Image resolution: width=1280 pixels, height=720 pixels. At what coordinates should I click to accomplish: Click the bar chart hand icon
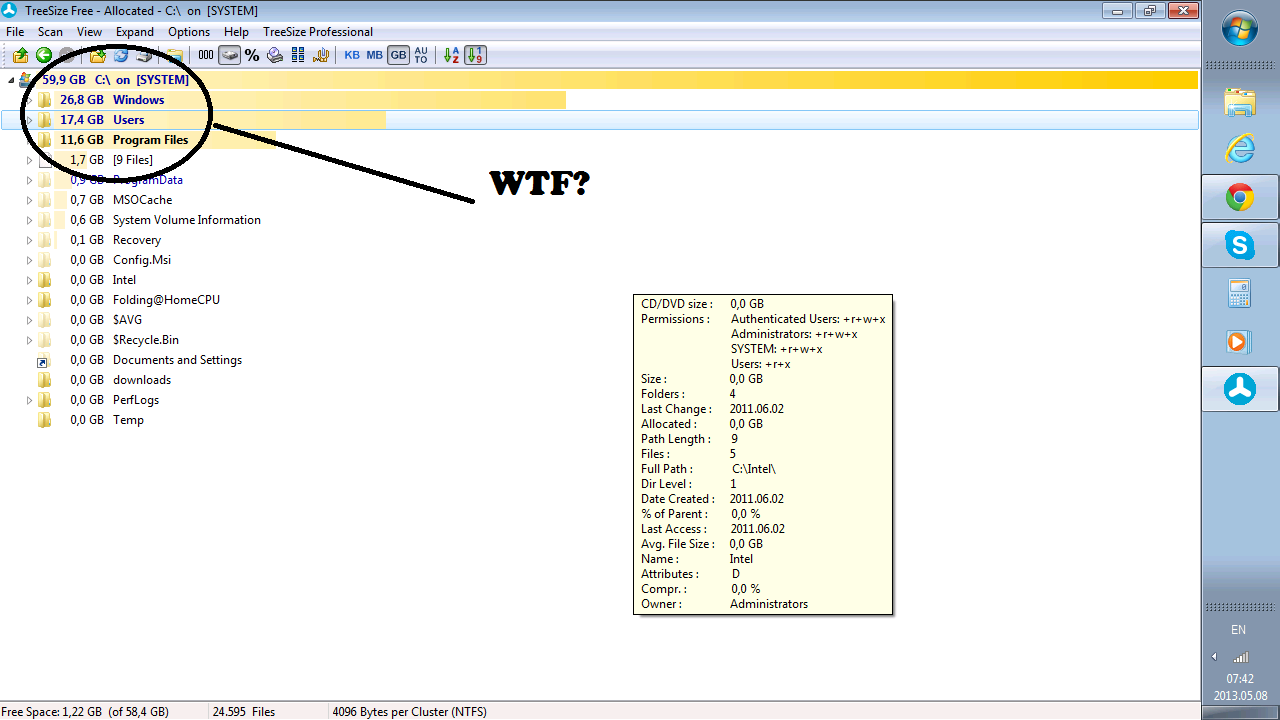[321, 55]
